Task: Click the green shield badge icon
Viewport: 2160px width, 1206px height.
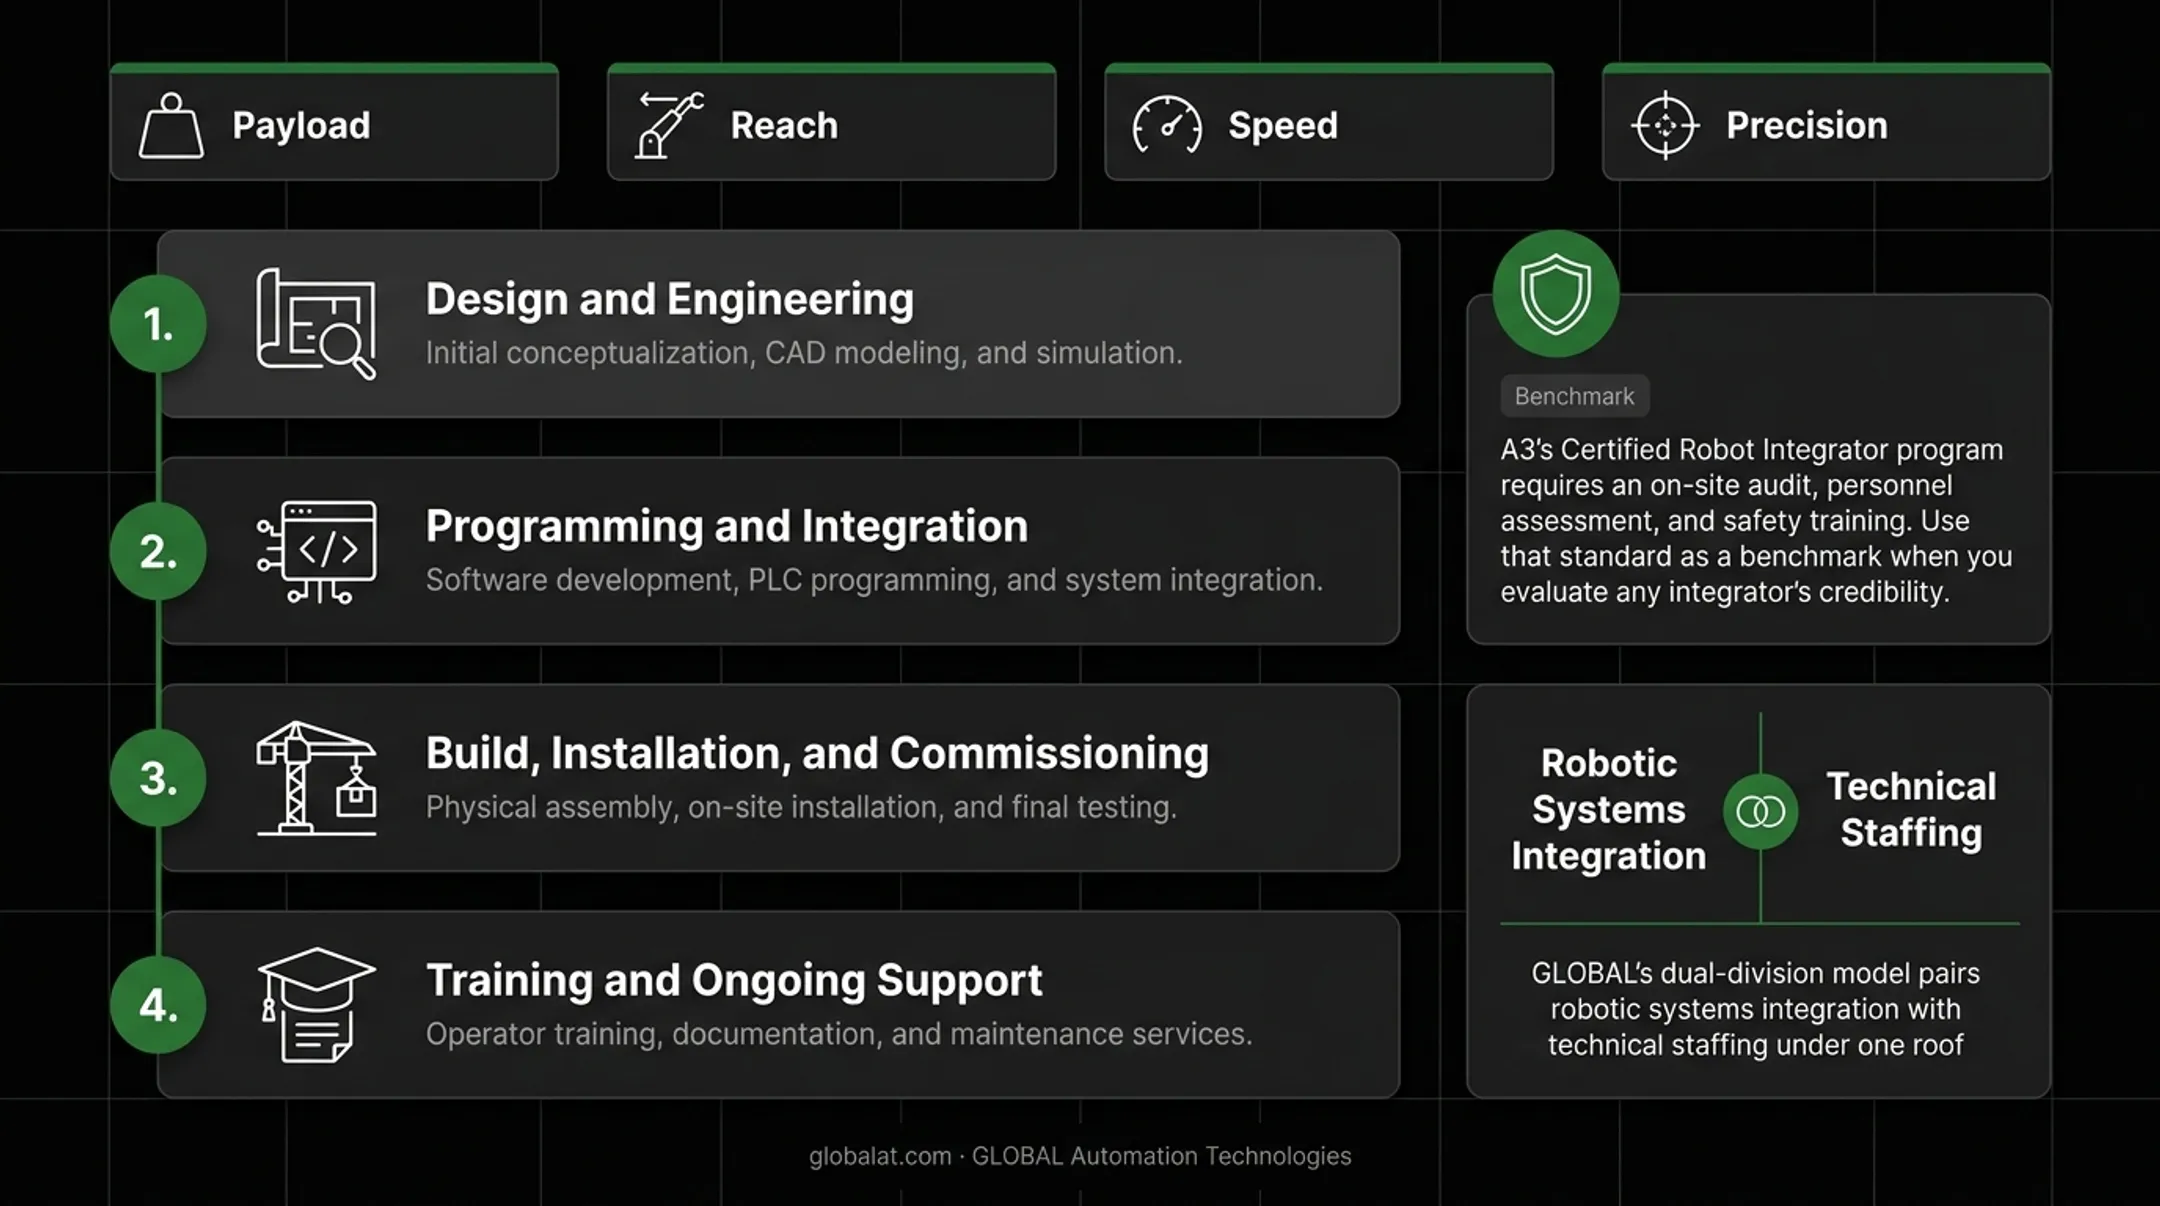Action: coord(1555,294)
